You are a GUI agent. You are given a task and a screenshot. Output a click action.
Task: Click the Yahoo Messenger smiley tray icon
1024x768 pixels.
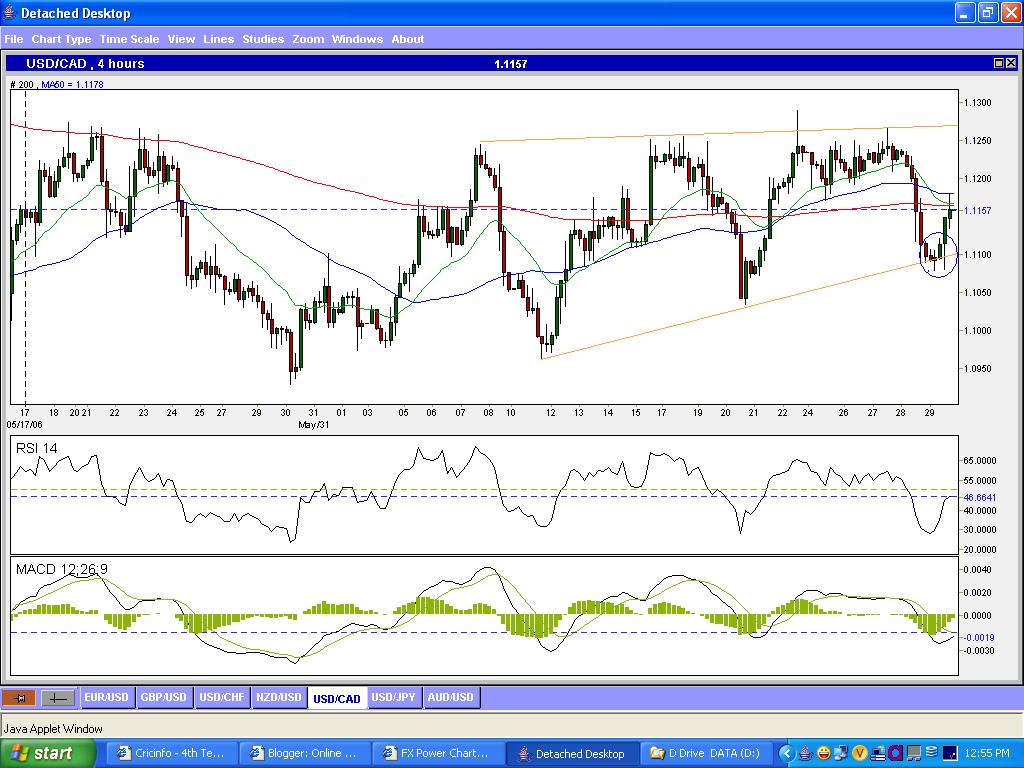[823, 753]
